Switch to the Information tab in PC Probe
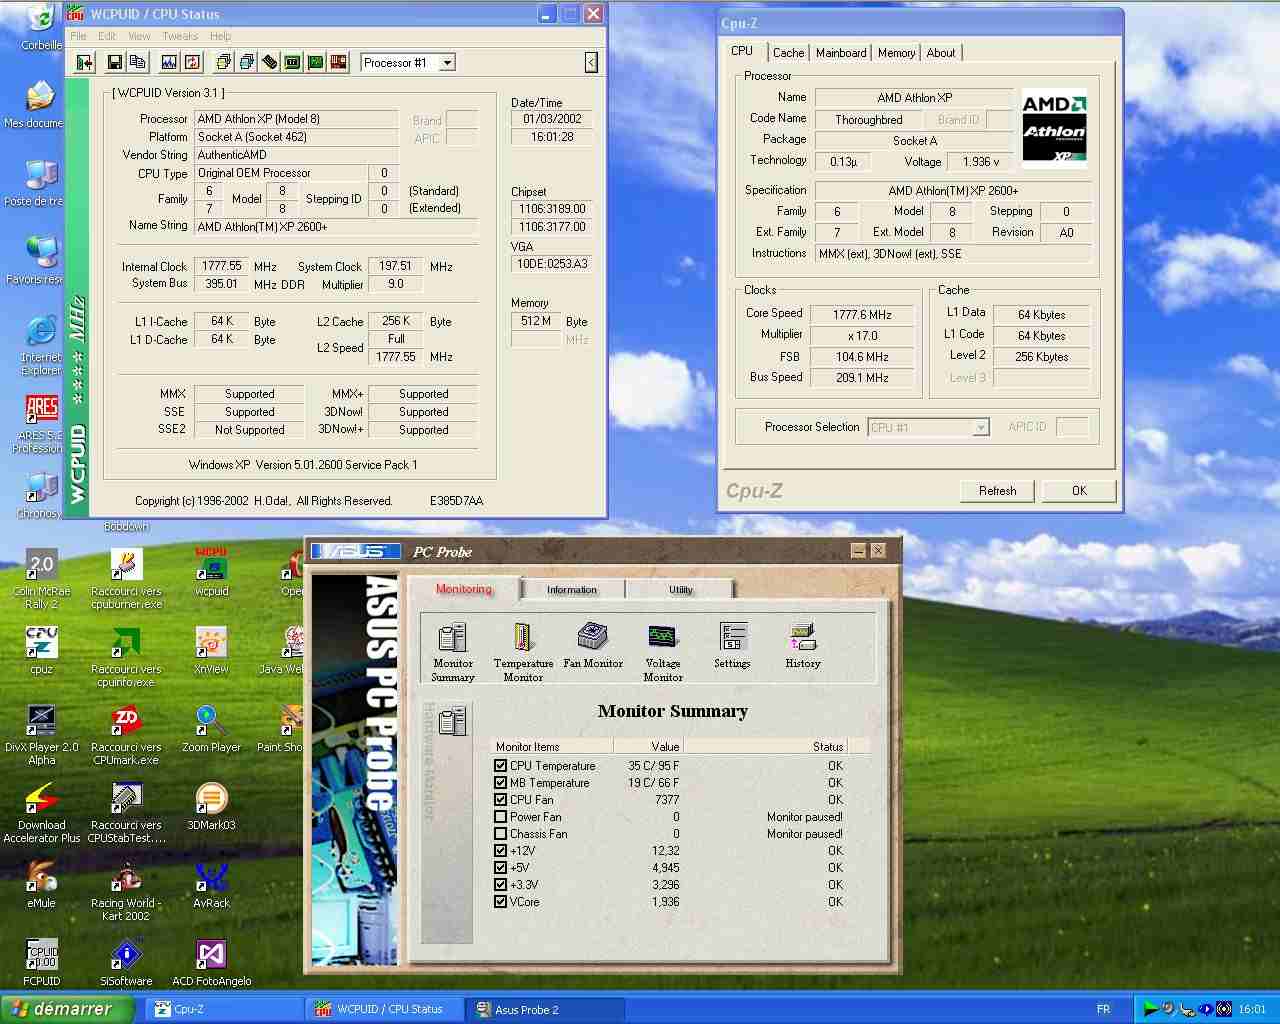1280x1024 pixels. [572, 590]
